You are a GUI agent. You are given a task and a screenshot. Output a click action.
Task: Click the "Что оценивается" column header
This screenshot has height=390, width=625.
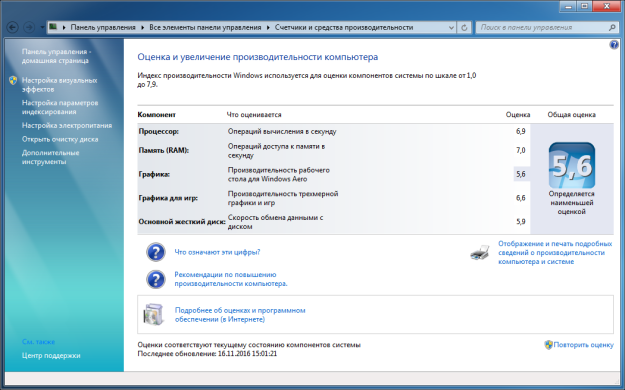pos(254,114)
